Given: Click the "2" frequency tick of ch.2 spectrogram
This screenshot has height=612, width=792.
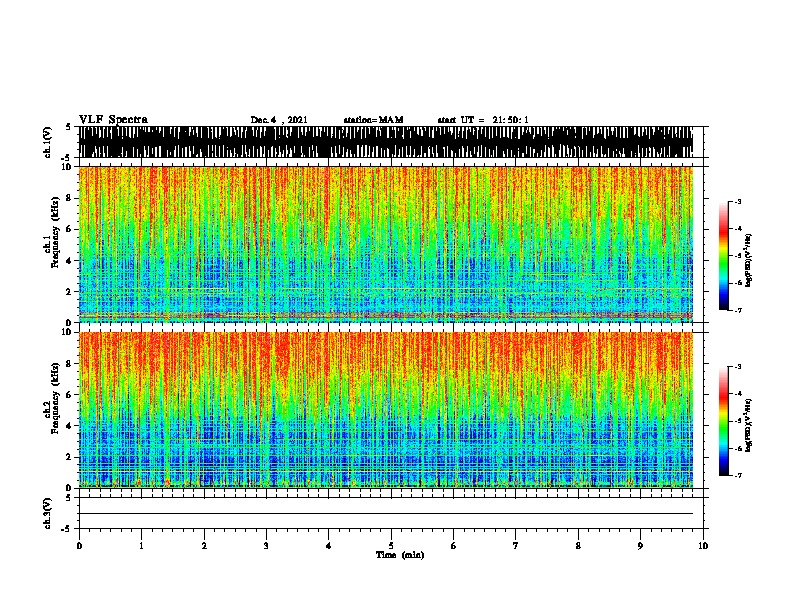Looking at the screenshot, I should click(69, 457).
